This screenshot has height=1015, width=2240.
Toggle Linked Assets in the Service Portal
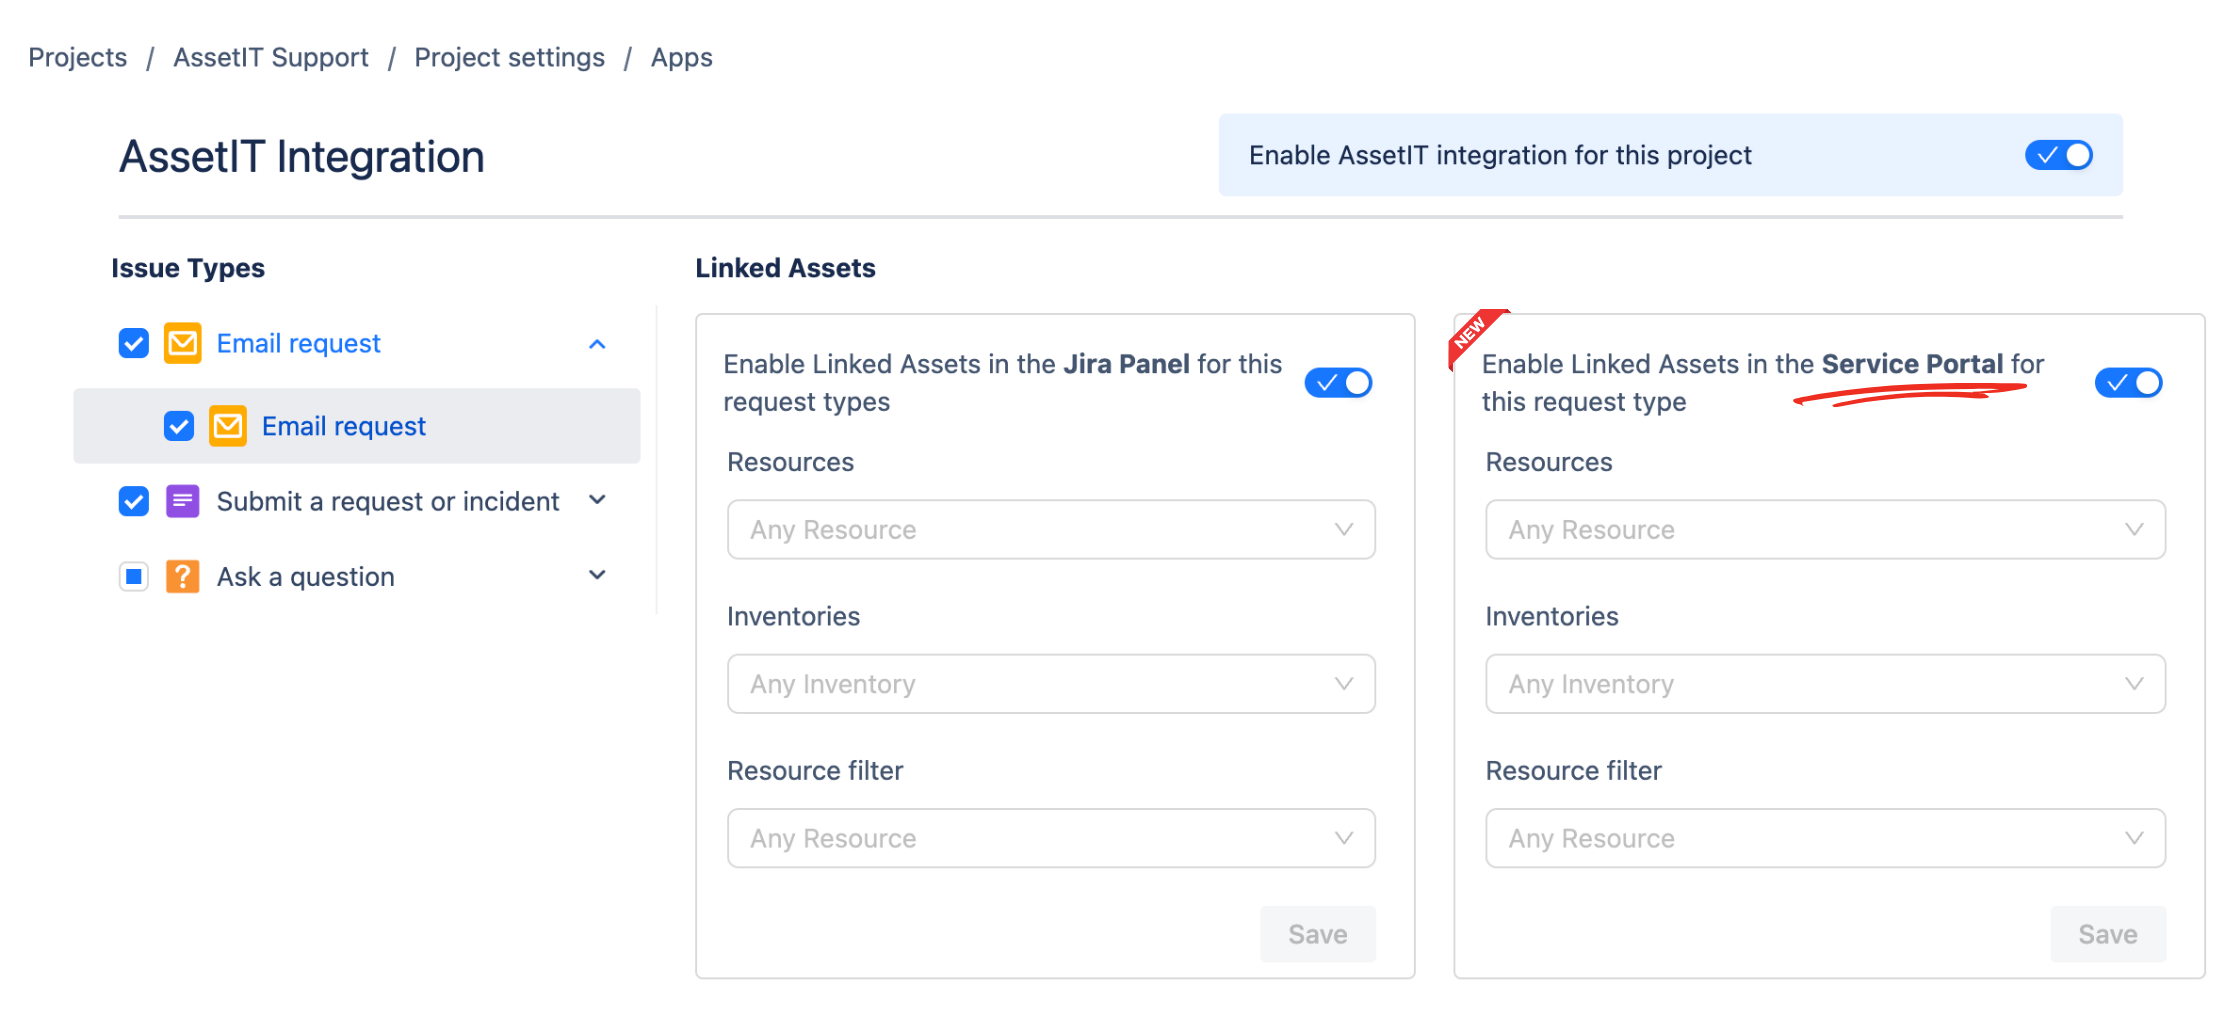click(x=2128, y=382)
